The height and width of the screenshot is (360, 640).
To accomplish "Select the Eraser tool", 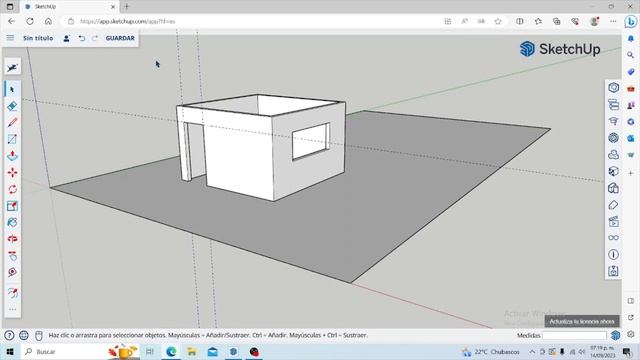I will (x=12, y=106).
